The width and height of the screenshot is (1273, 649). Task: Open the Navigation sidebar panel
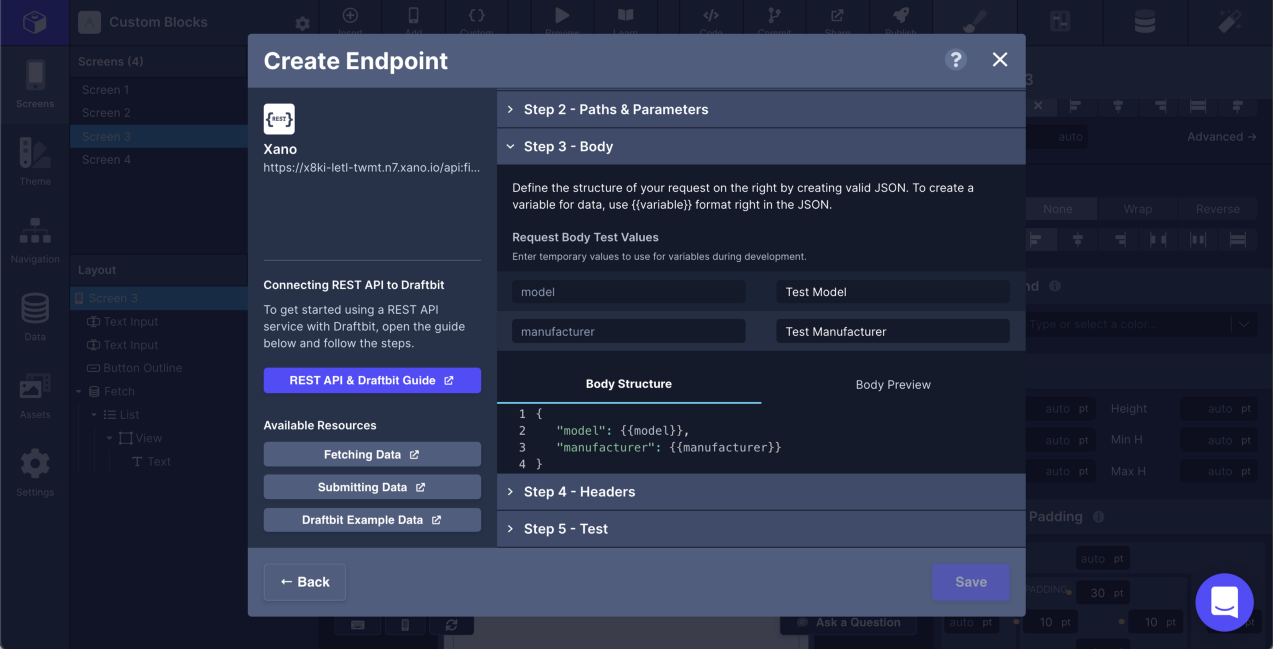click(35, 239)
